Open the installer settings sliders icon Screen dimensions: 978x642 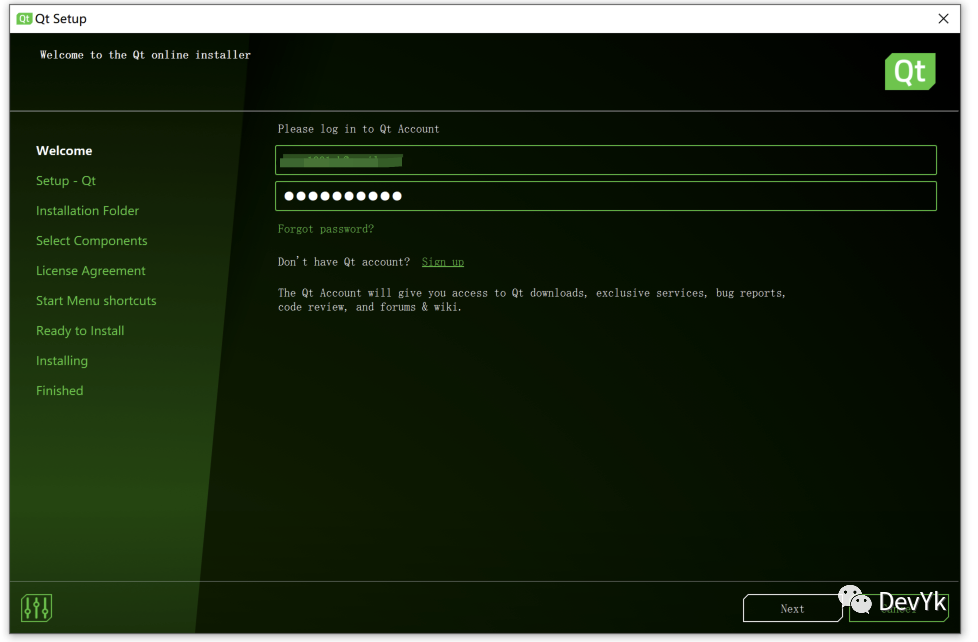coord(36,607)
